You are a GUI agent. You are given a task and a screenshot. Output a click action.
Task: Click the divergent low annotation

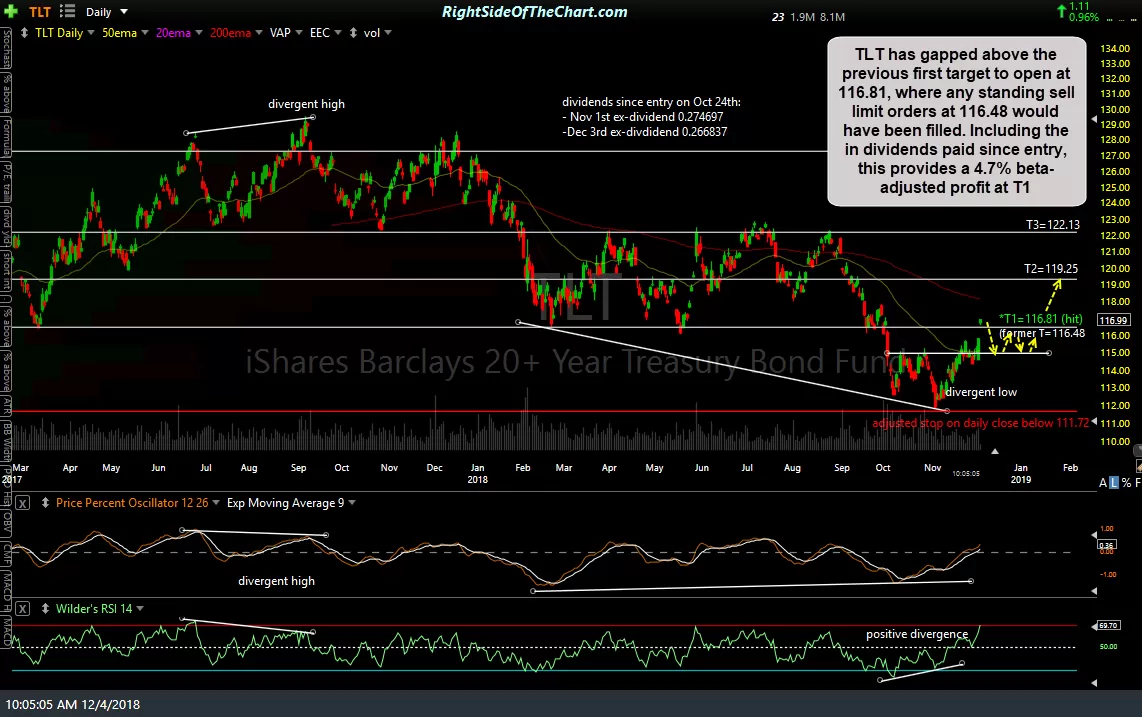coord(981,392)
